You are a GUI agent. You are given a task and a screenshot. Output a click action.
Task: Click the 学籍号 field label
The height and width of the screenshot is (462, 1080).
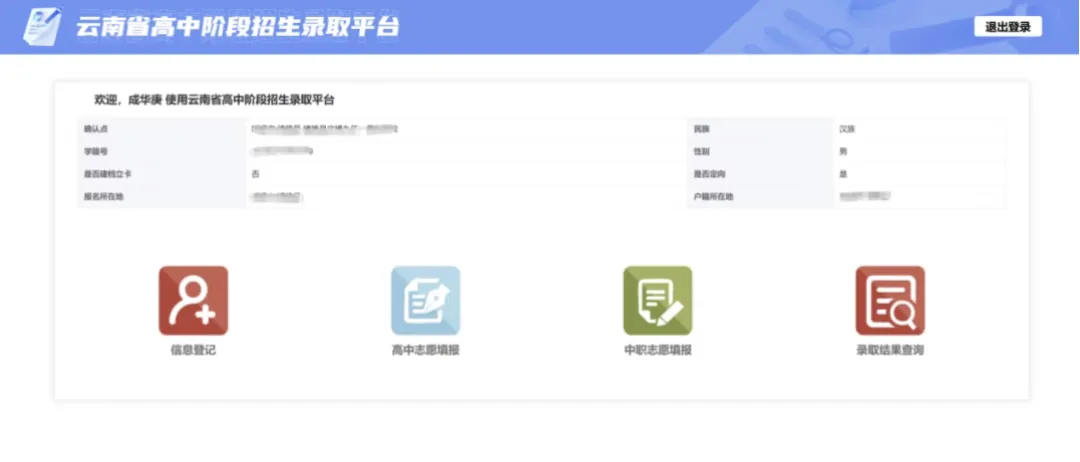tap(96, 151)
